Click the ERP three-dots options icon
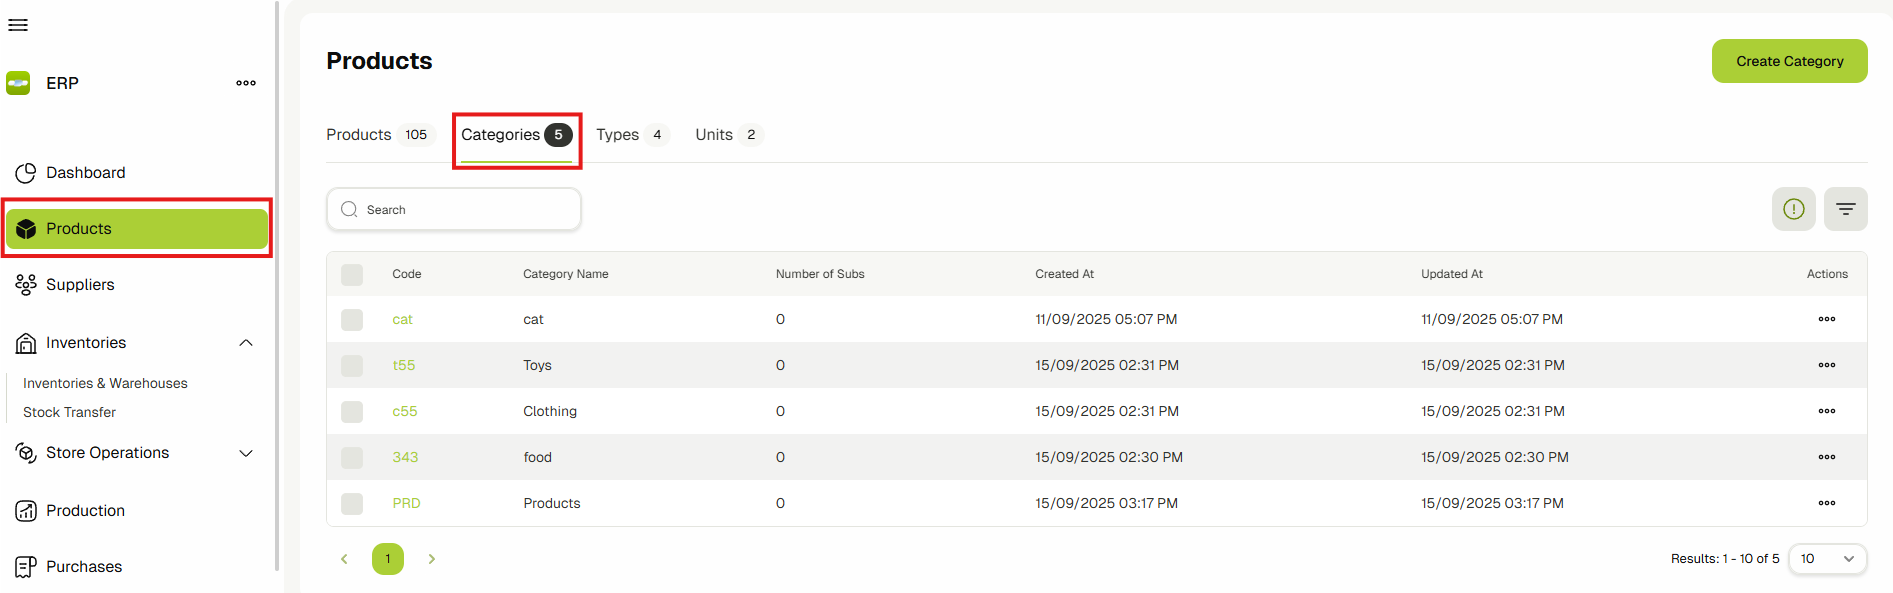Screen dimensions: 1893x593 click(x=246, y=83)
